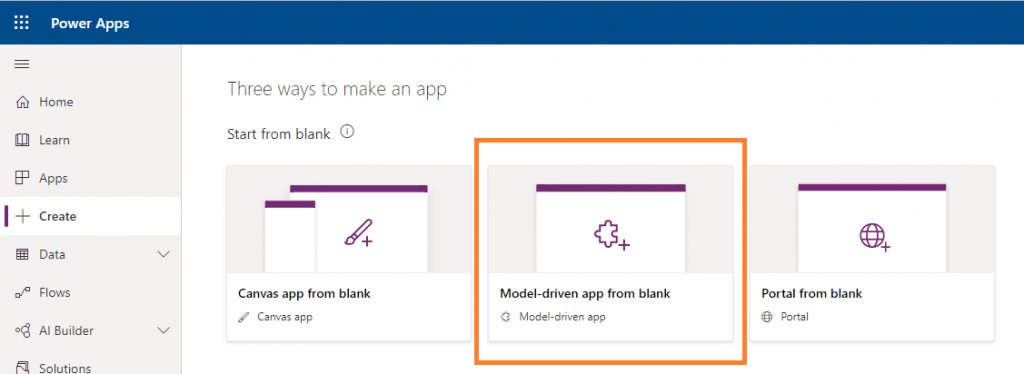Click the Power Apps title link
1024x374 pixels.
(90, 23)
